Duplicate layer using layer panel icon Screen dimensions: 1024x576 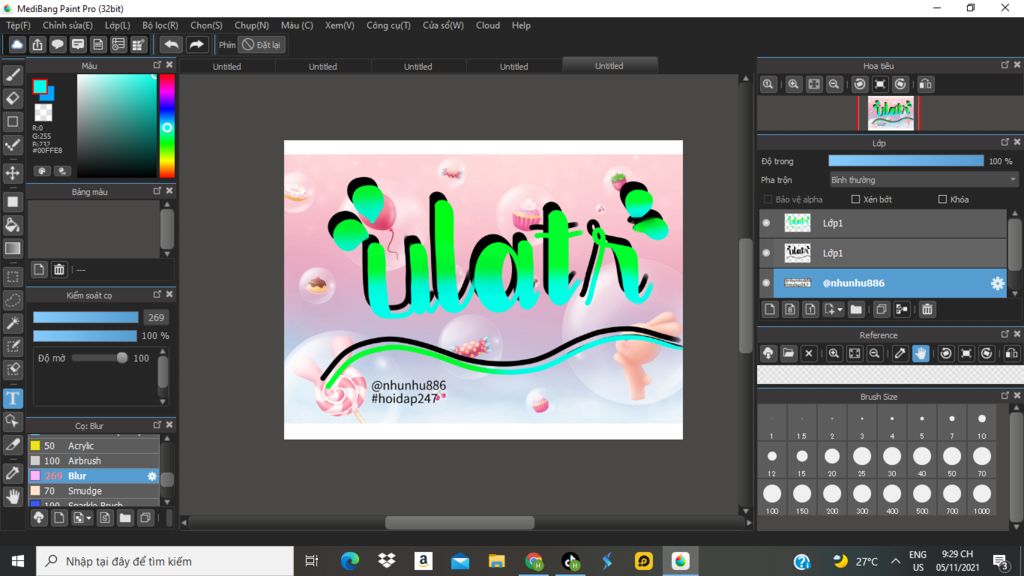tap(881, 310)
